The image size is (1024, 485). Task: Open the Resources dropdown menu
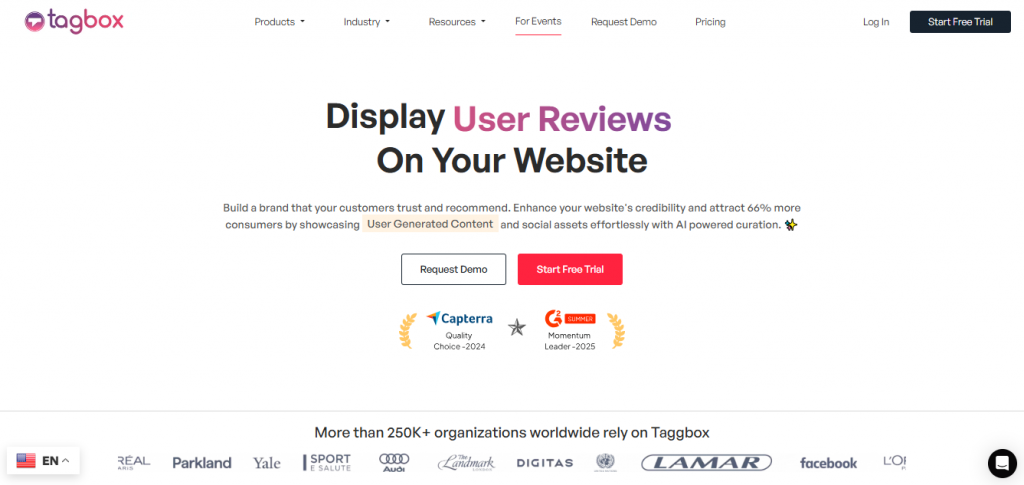click(456, 22)
